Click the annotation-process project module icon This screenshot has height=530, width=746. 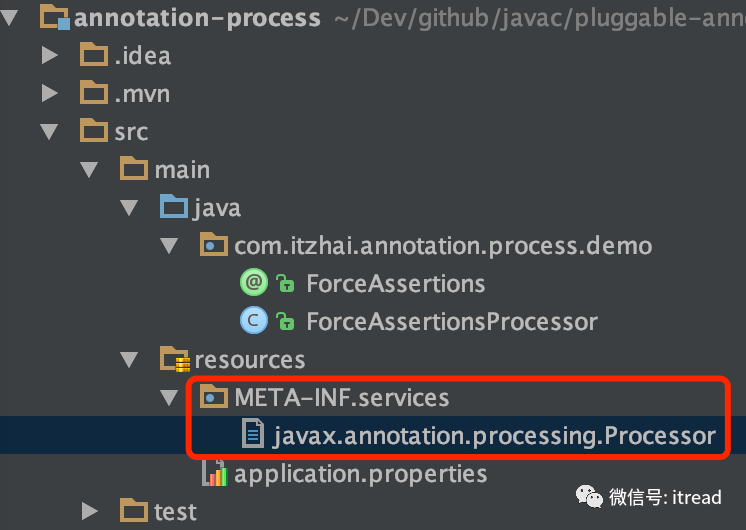(x=54, y=18)
